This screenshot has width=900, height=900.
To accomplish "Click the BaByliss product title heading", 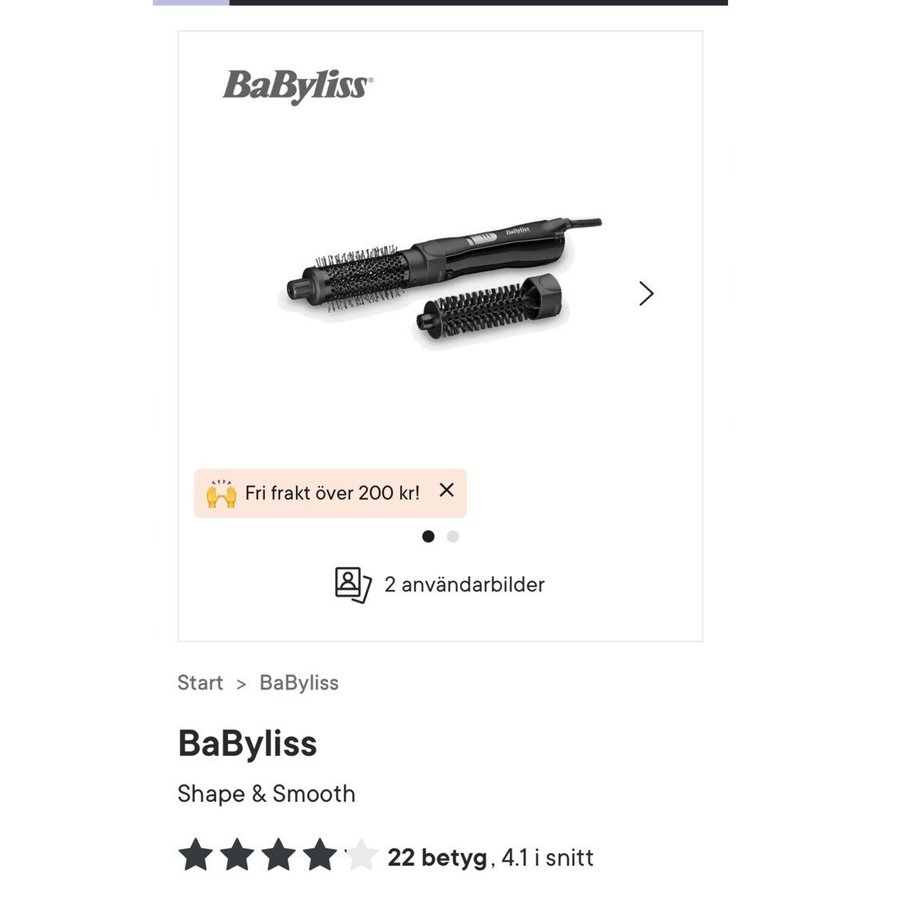I will 247,743.
